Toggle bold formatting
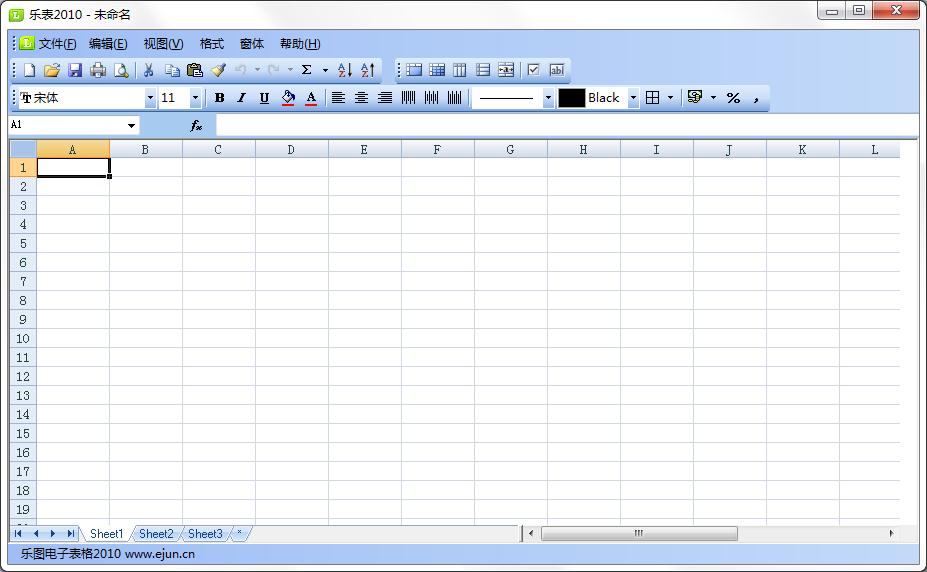 [x=219, y=98]
